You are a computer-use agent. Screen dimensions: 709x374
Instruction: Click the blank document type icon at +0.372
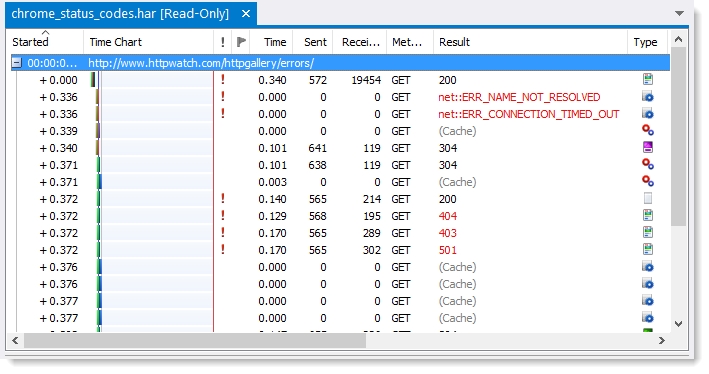[x=648, y=199]
